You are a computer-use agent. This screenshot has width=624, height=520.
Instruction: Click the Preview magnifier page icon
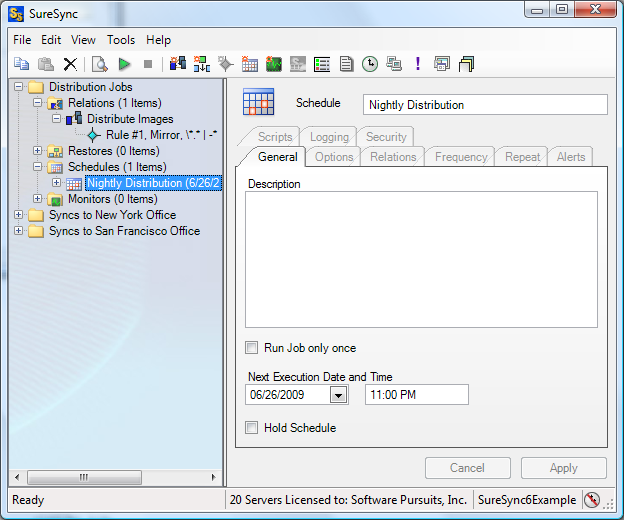(x=99, y=64)
